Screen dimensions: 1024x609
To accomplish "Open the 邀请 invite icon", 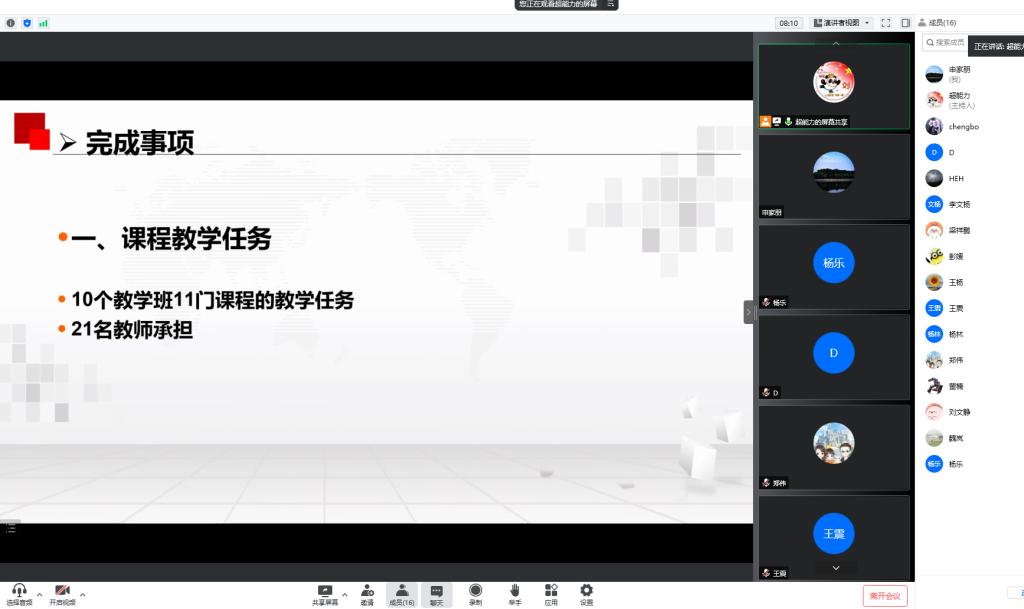I will point(367,592).
